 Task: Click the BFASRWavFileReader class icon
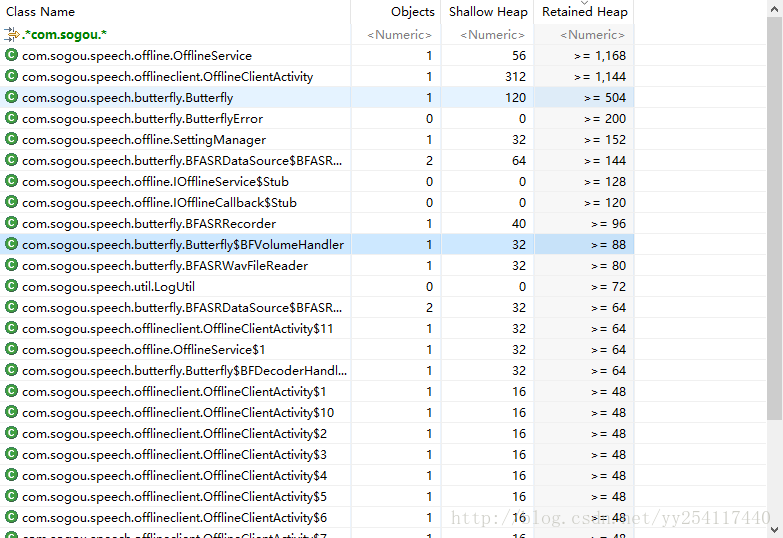coord(11,266)
